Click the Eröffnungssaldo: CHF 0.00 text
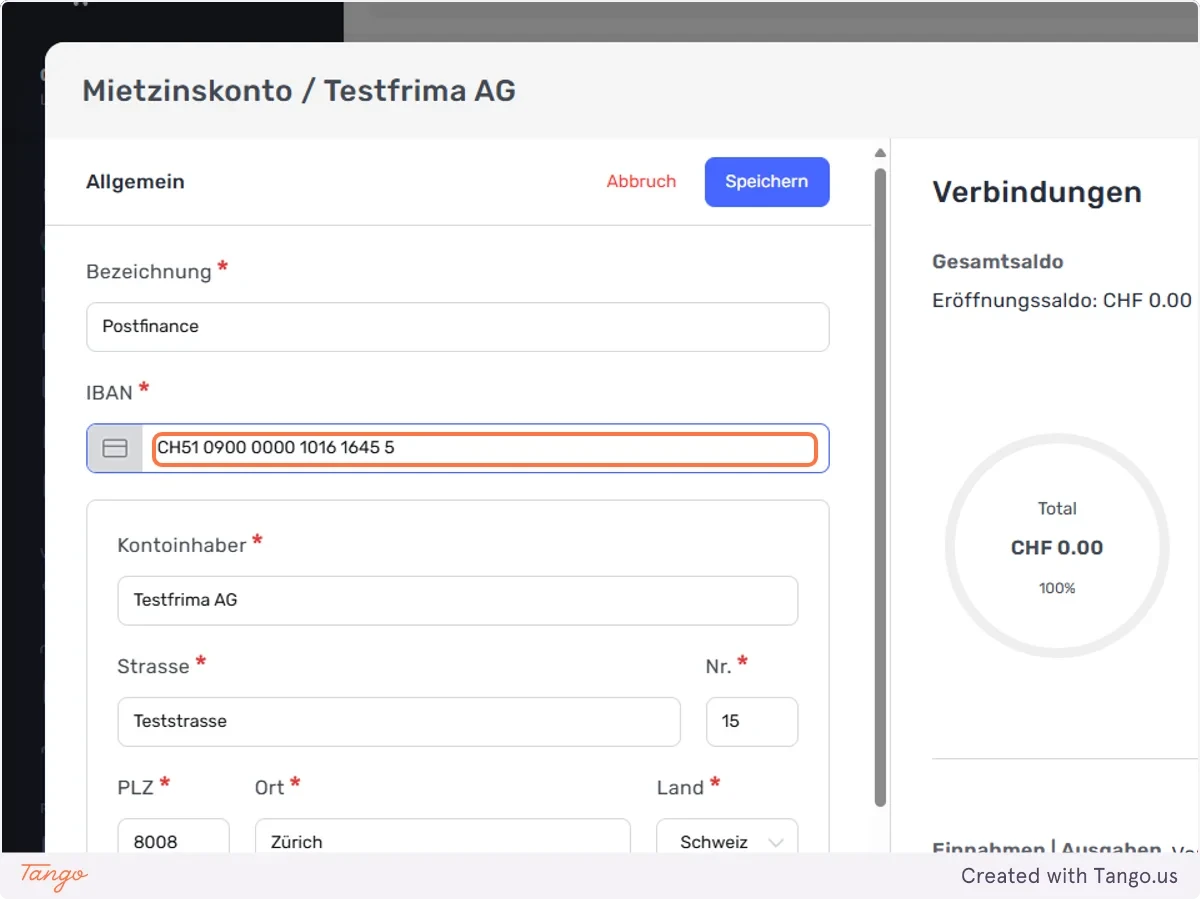 coord(1062,300)
